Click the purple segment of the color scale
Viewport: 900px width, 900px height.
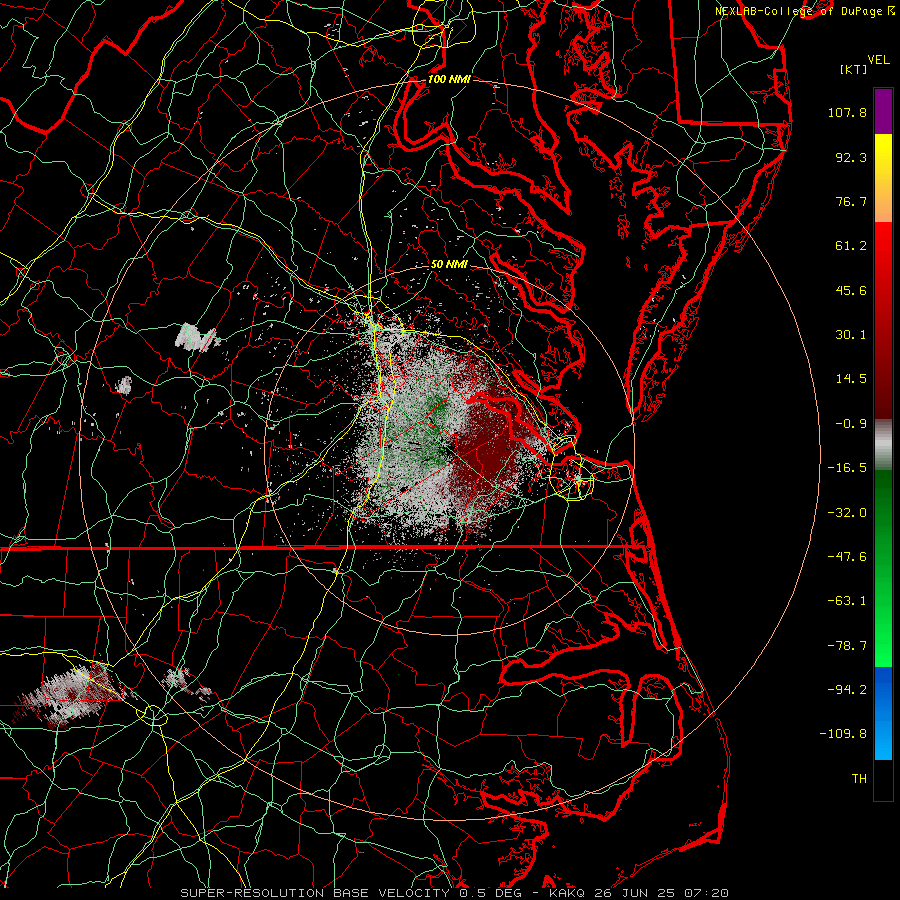pyautogui.click(x=883, y=111)
